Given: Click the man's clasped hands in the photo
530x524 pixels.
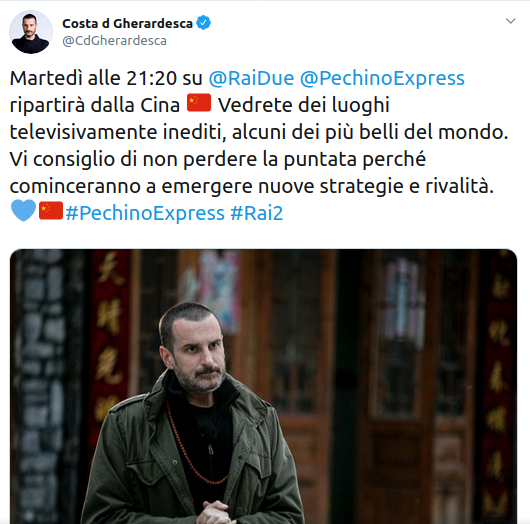Looking at the screenshot, I should (x=215, y=512).
